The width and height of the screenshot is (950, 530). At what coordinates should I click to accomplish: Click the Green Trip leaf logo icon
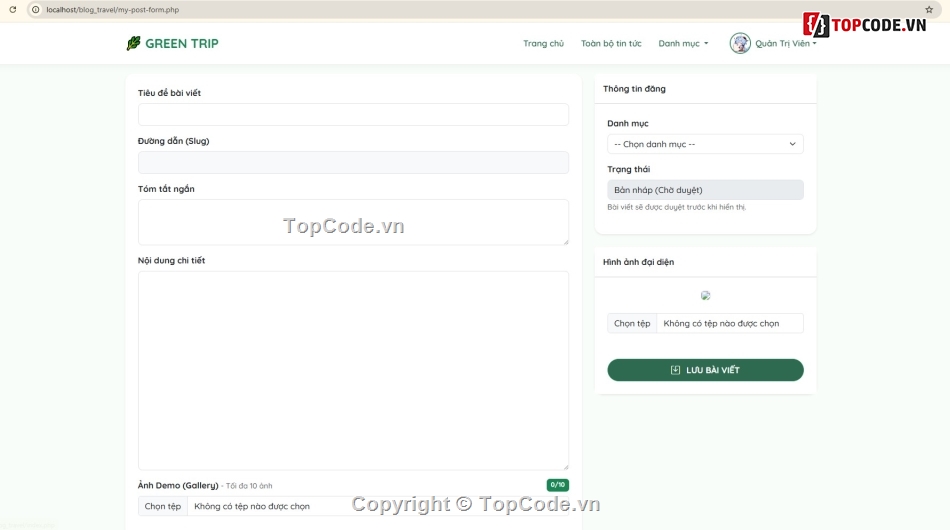tap(133, 43)
